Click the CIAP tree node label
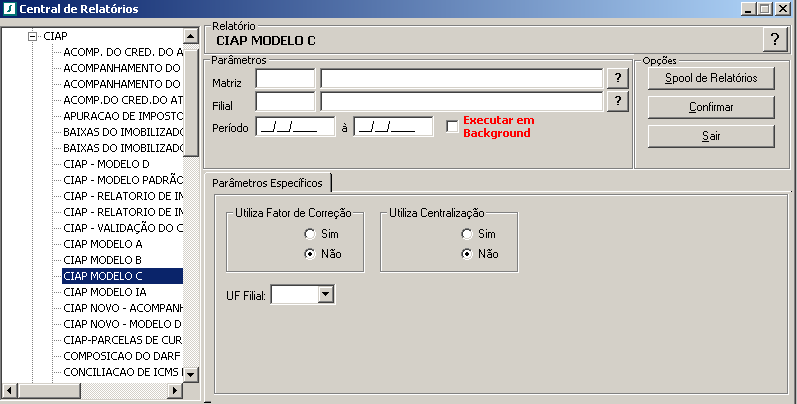Screen dimensions: 797x404 coord(55,36)
